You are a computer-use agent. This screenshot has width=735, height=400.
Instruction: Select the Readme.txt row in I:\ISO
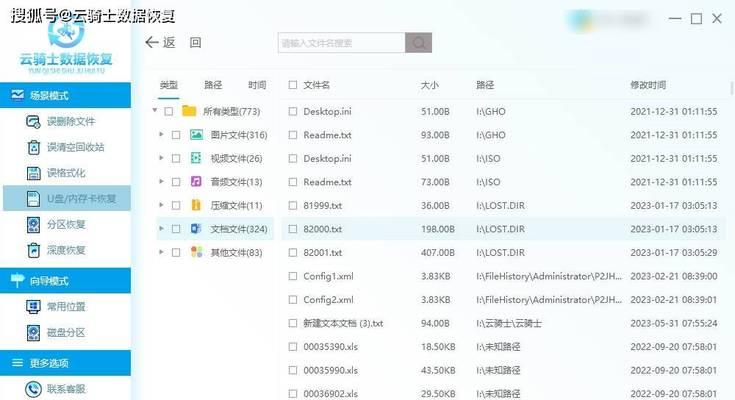(x=503, y=182)
